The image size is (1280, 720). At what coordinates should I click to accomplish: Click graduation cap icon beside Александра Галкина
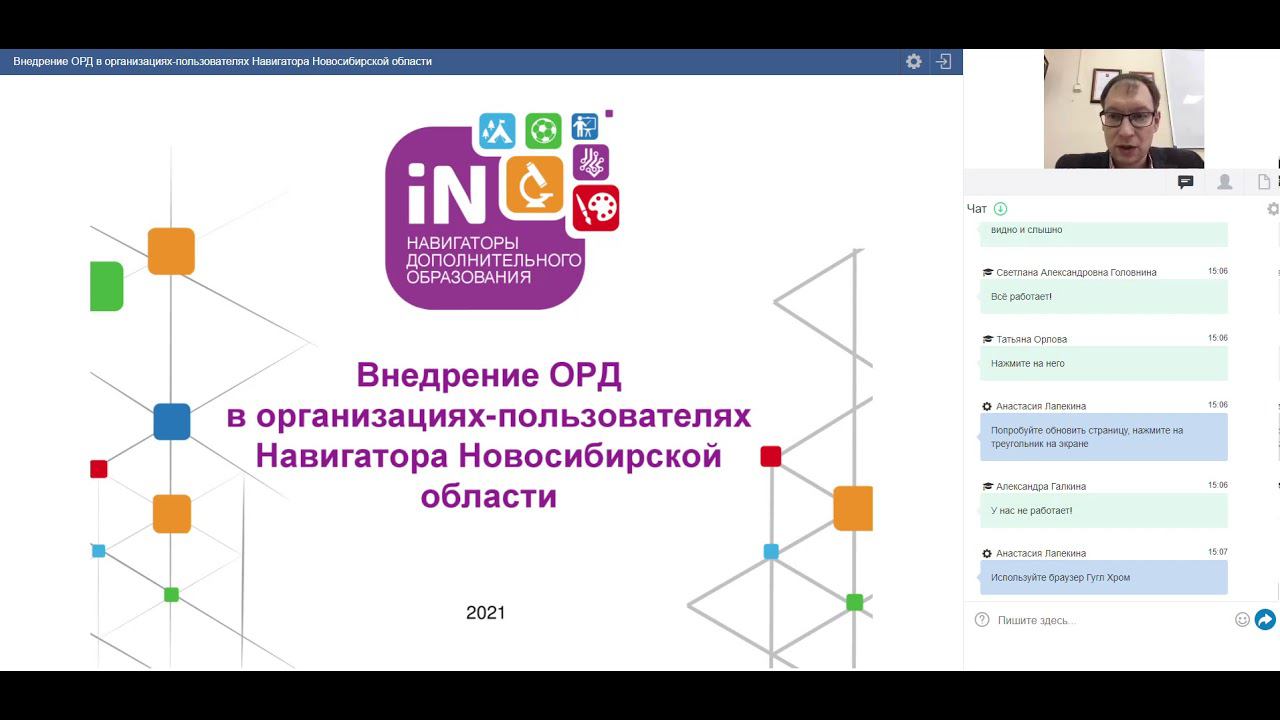987,486
